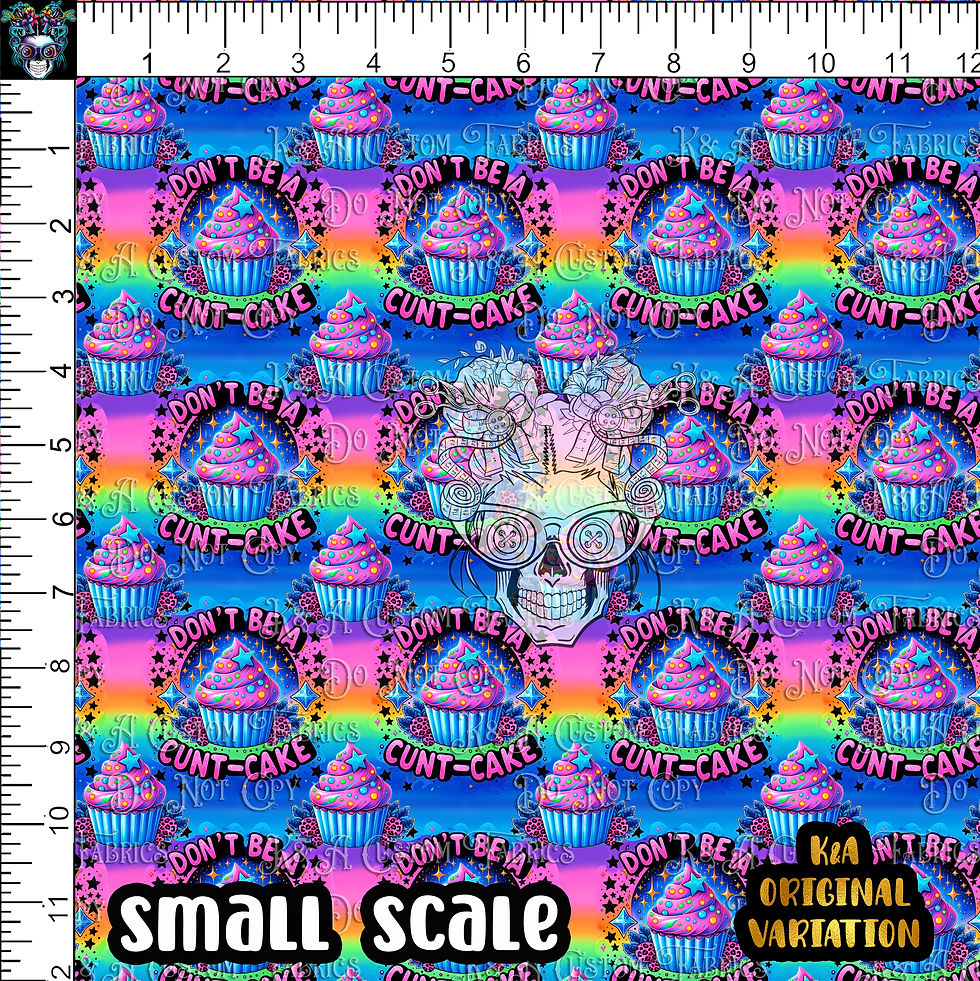
Task: Select number 3 on the horizontal ruler
Action: (x=298, y=63)
